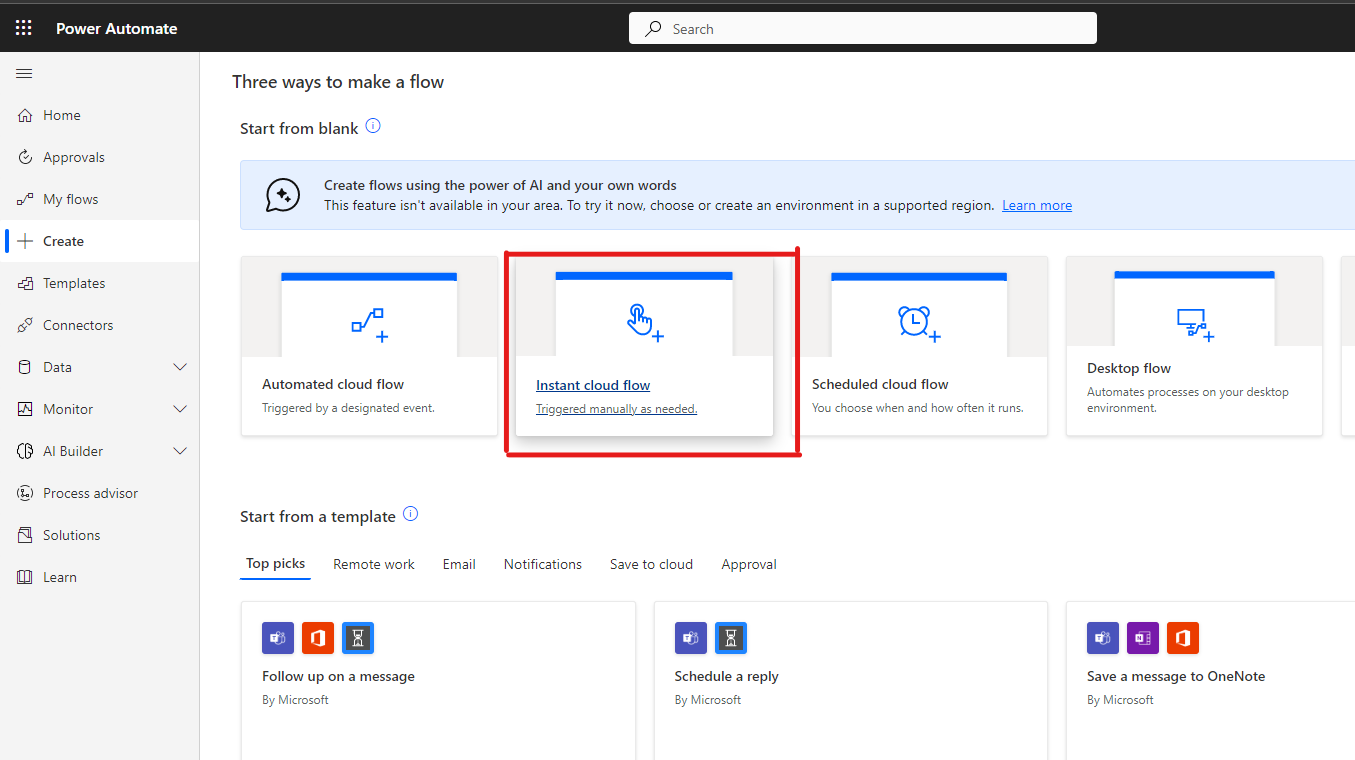Expand the Data menu chevron

[180, 367]
